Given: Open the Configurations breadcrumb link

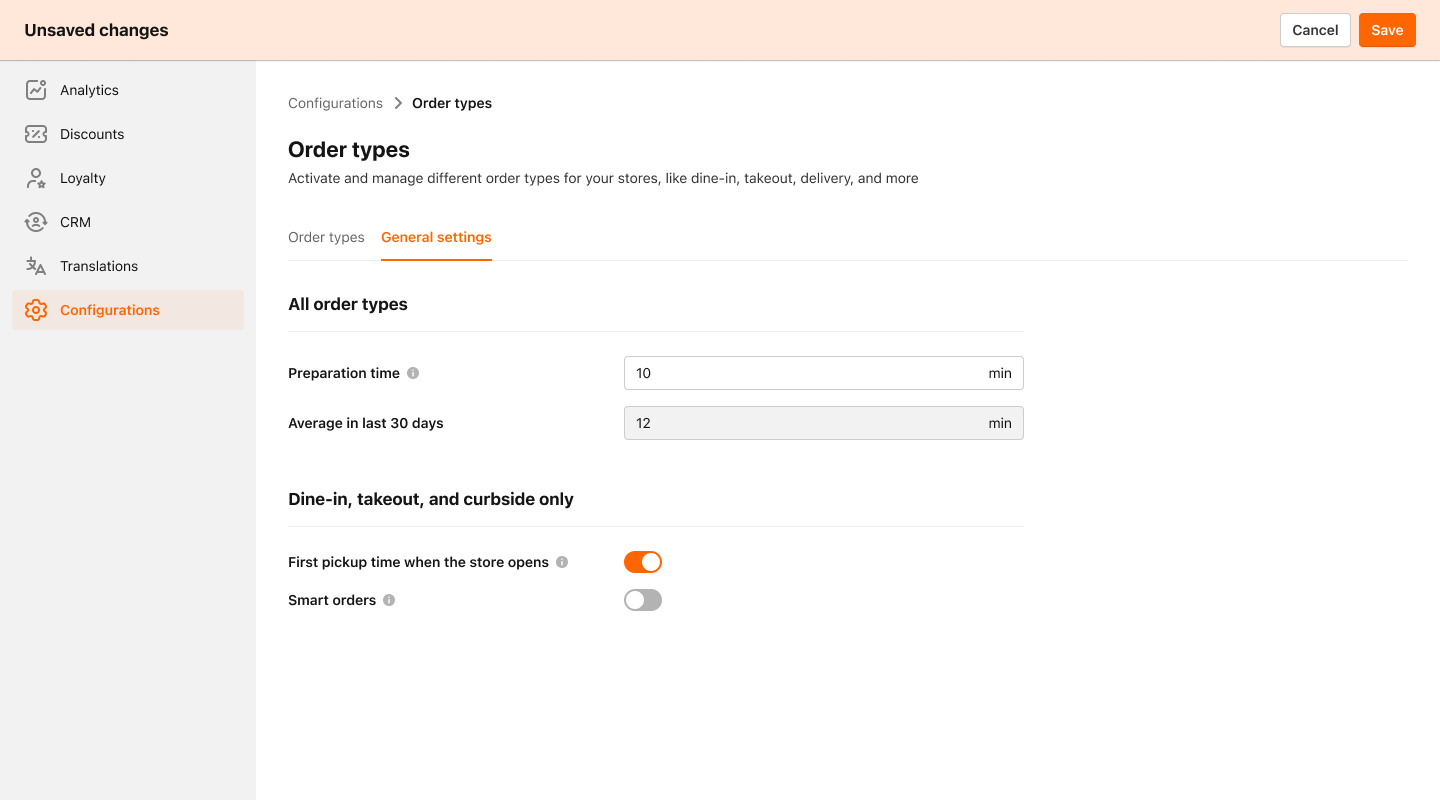Looking at the screenshot, I should [x=335, y=103].
